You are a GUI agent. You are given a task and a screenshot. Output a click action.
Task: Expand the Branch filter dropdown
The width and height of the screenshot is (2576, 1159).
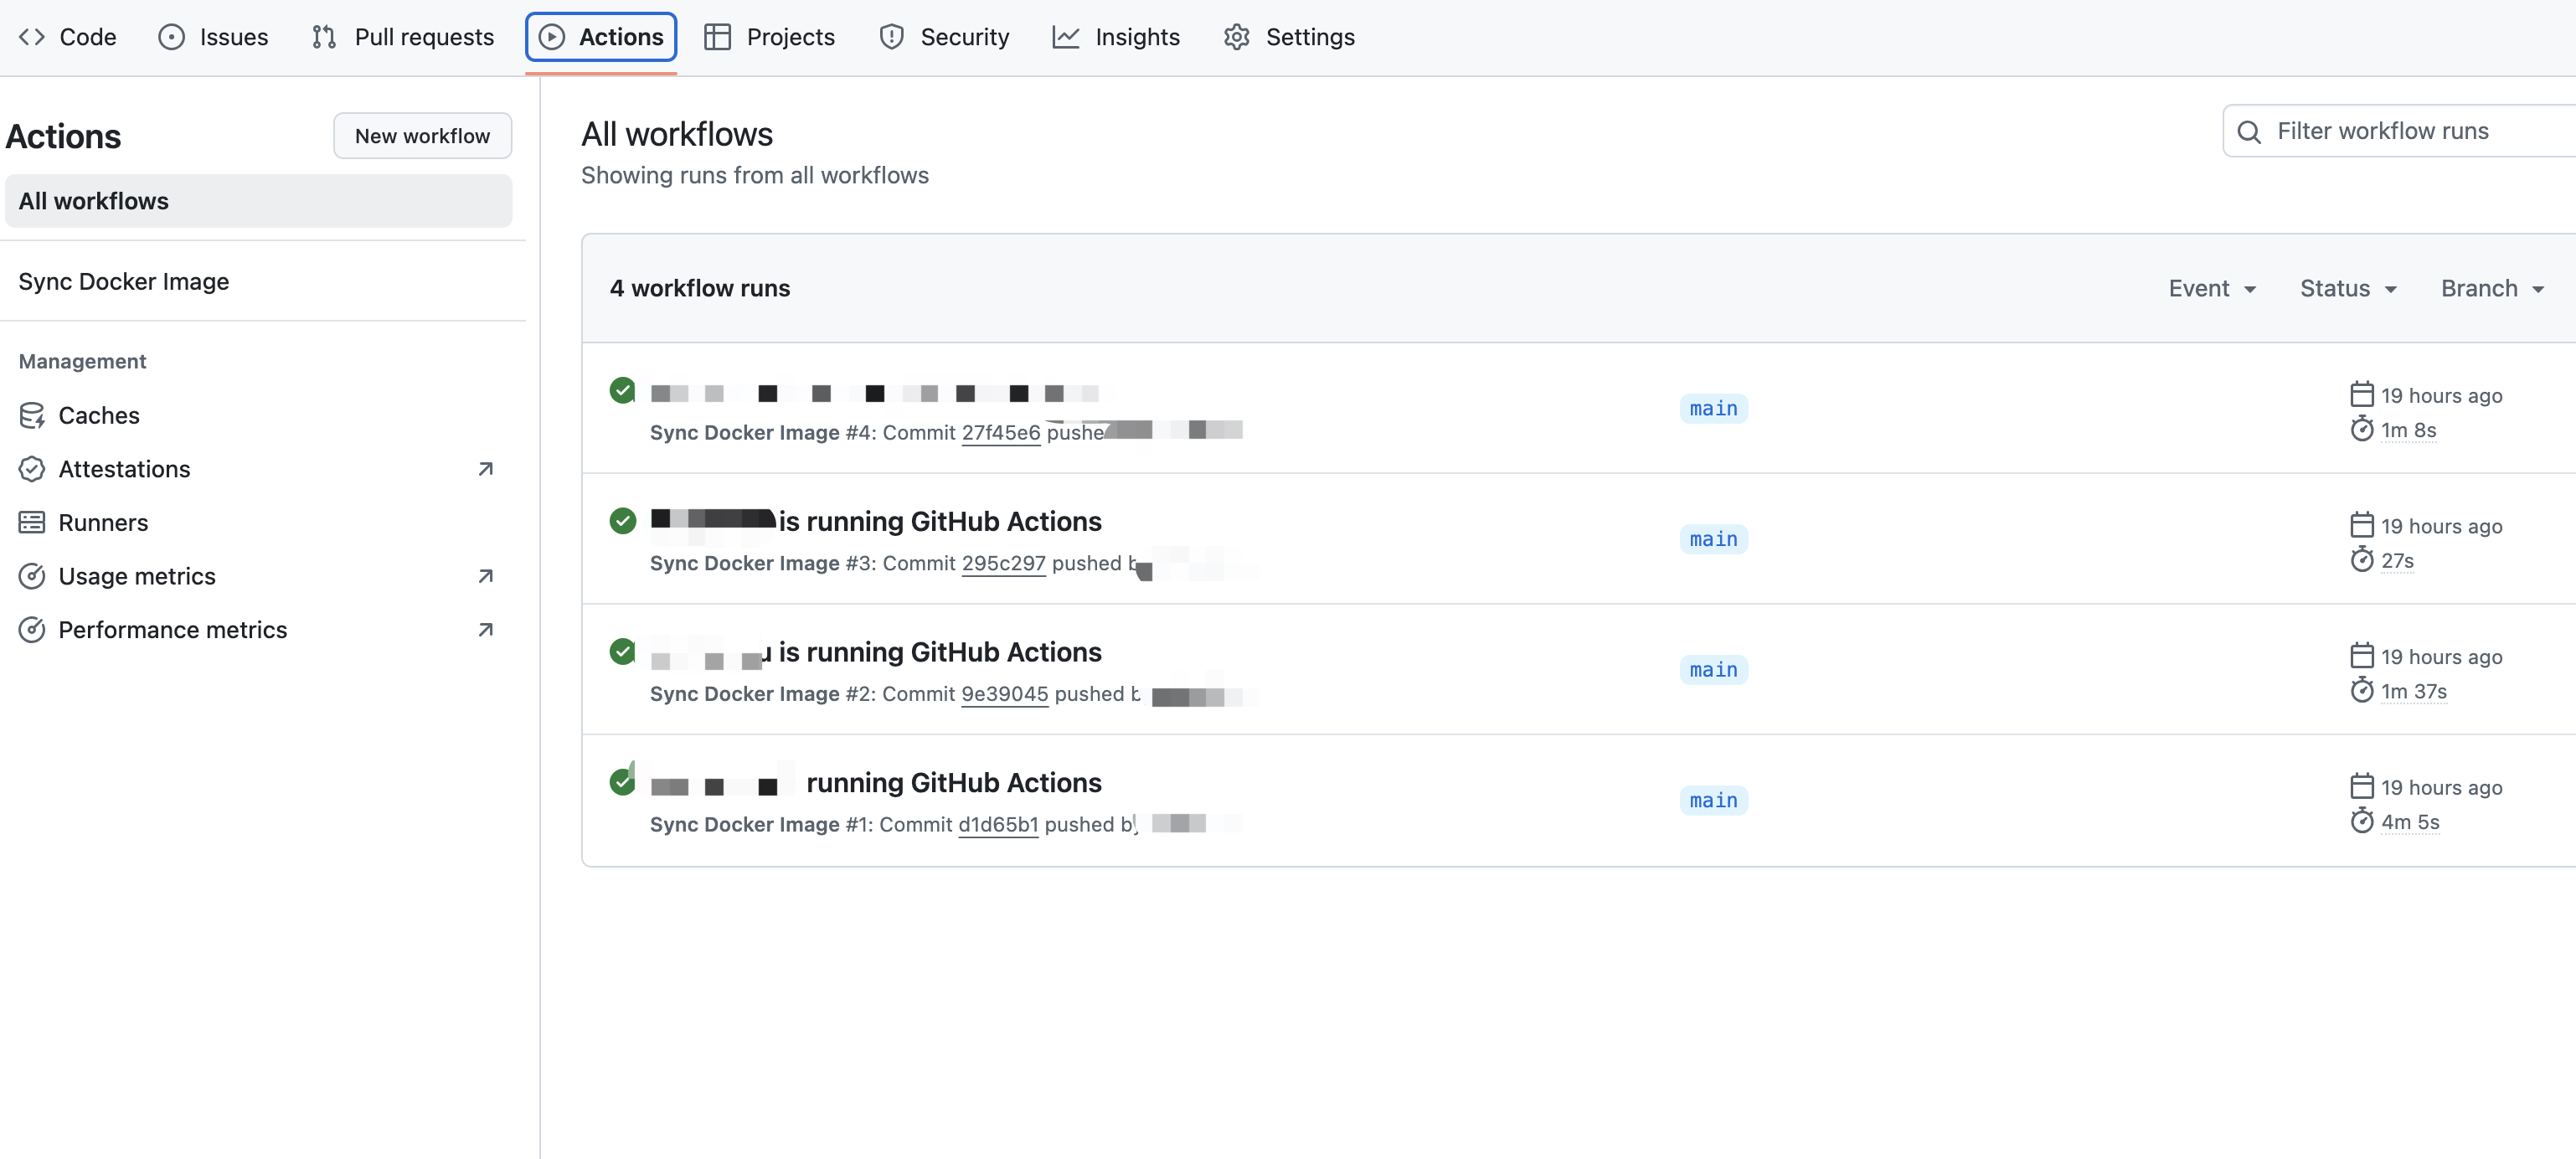[x=2492, y=289]
